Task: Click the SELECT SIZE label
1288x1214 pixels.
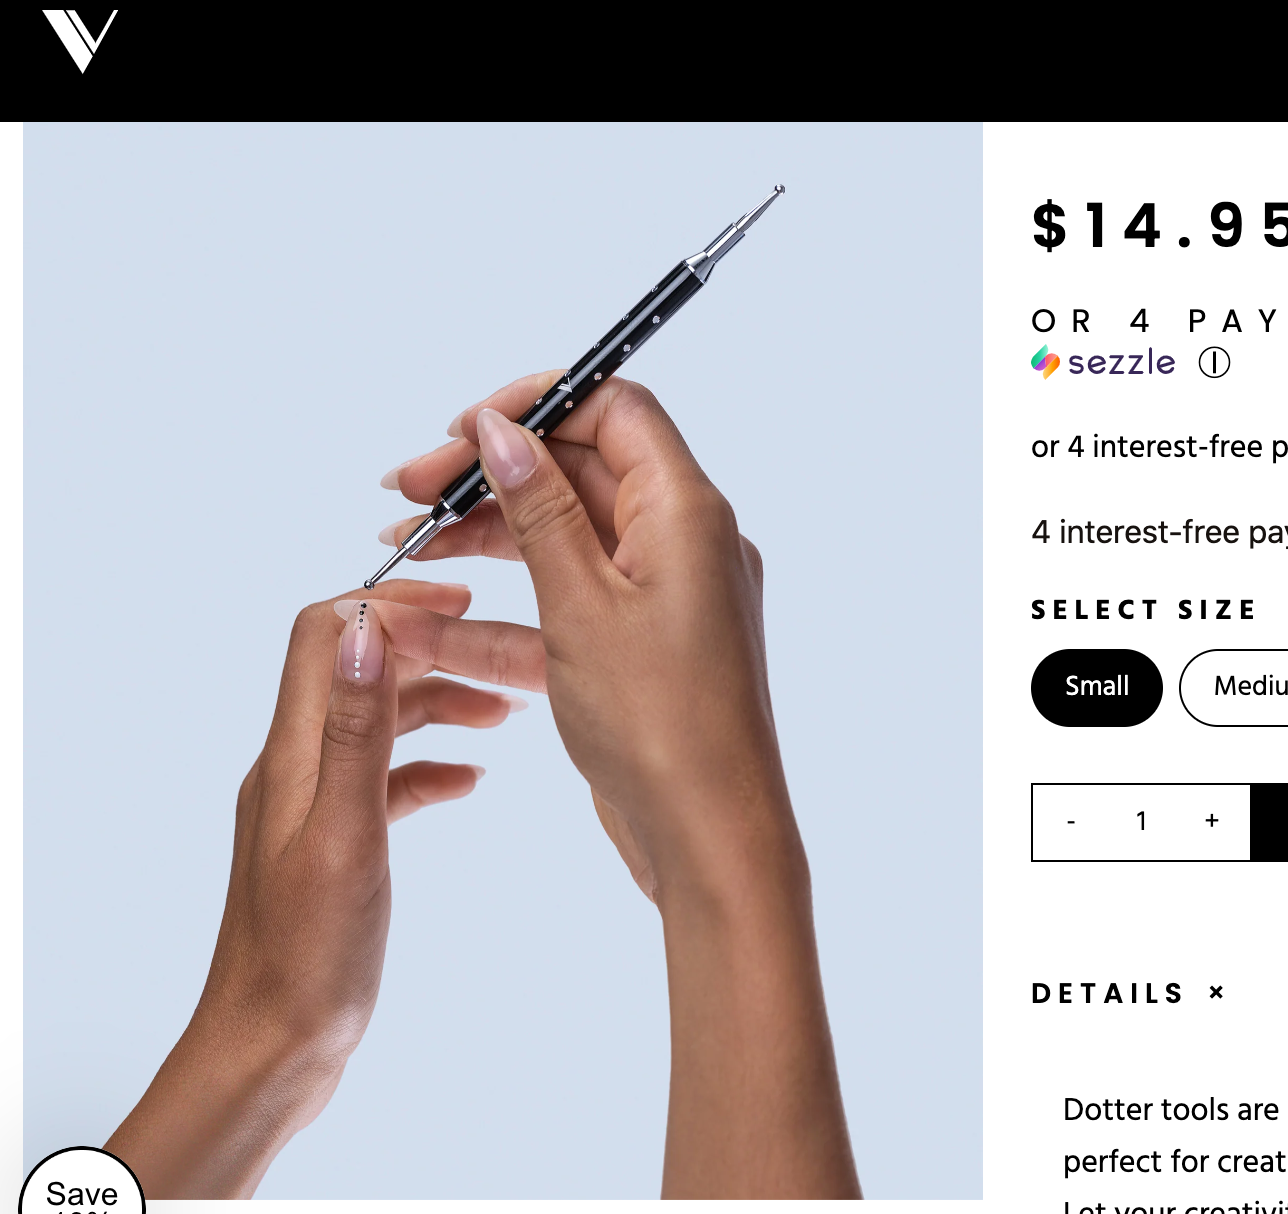Action: (x=1144, y=610)
